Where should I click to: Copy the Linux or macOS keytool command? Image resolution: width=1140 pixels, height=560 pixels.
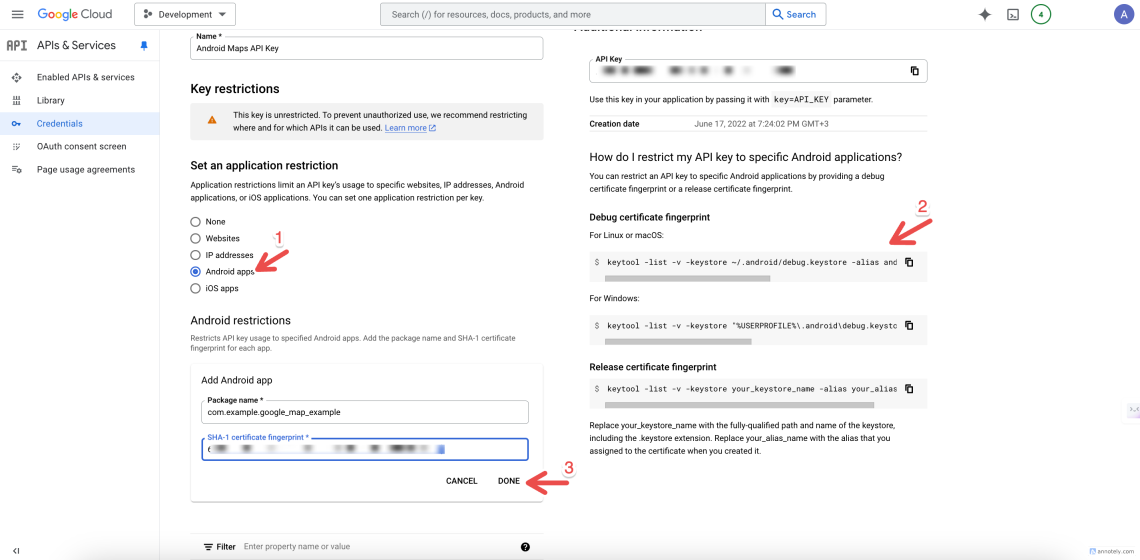point(909,262)
